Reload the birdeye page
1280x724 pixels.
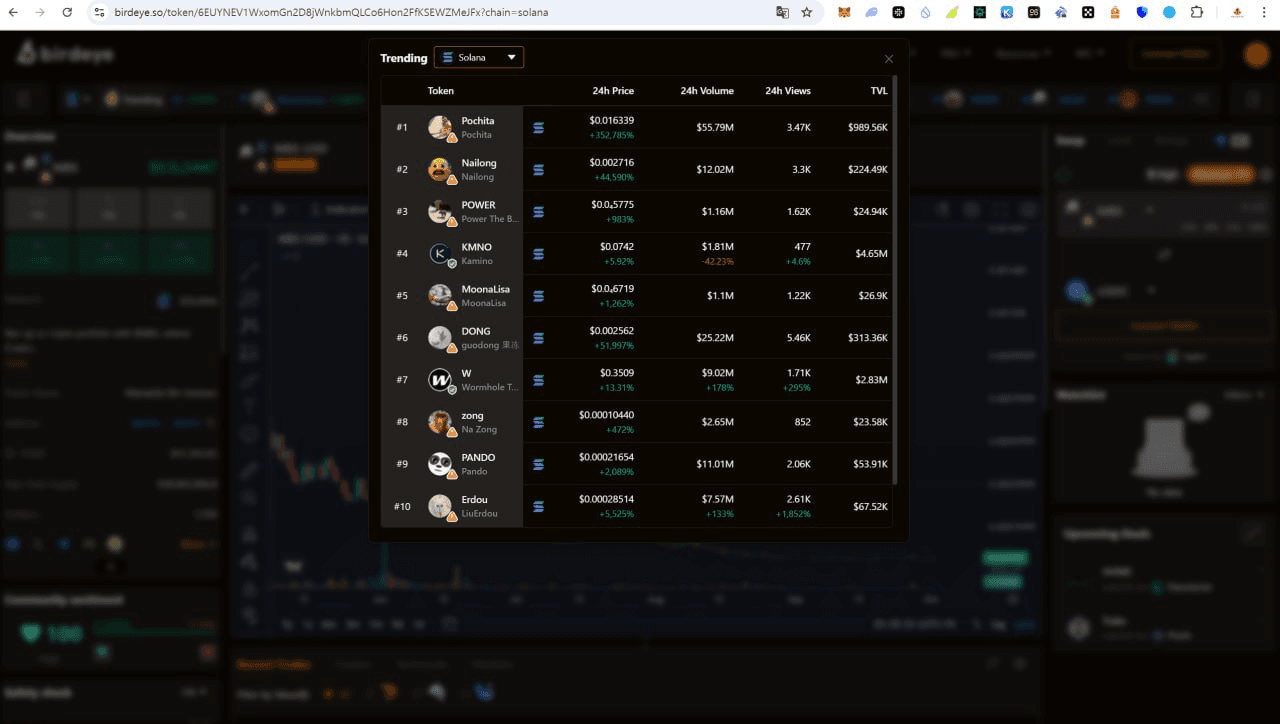67,12
